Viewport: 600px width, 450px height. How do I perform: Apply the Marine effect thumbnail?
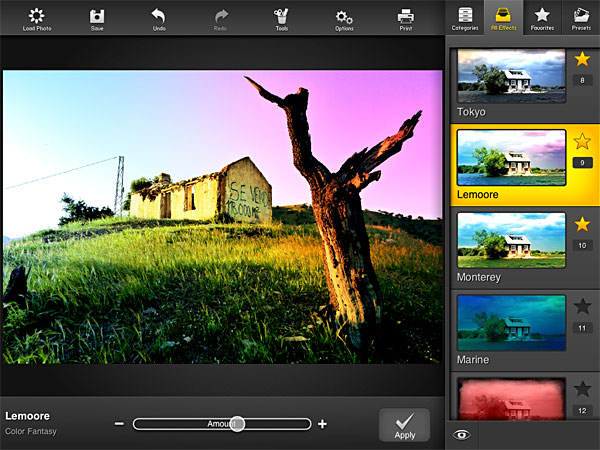(511, 323)
